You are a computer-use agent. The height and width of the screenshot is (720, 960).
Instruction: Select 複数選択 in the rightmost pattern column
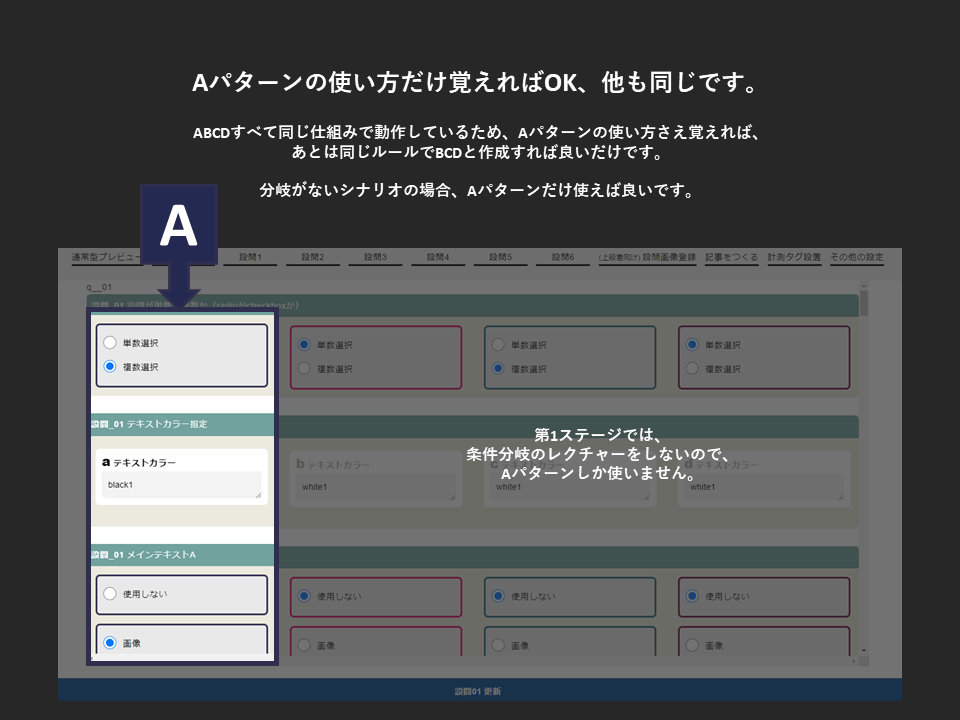692,368
